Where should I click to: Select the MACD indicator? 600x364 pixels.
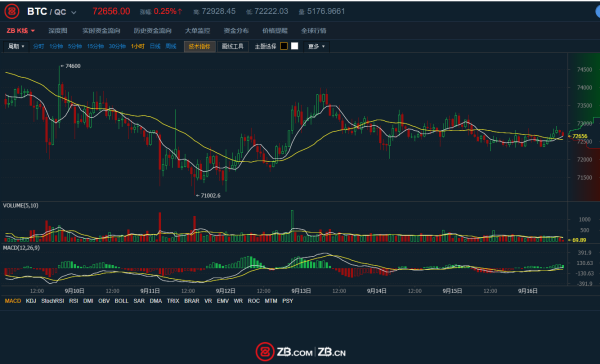tap(13, 301)
